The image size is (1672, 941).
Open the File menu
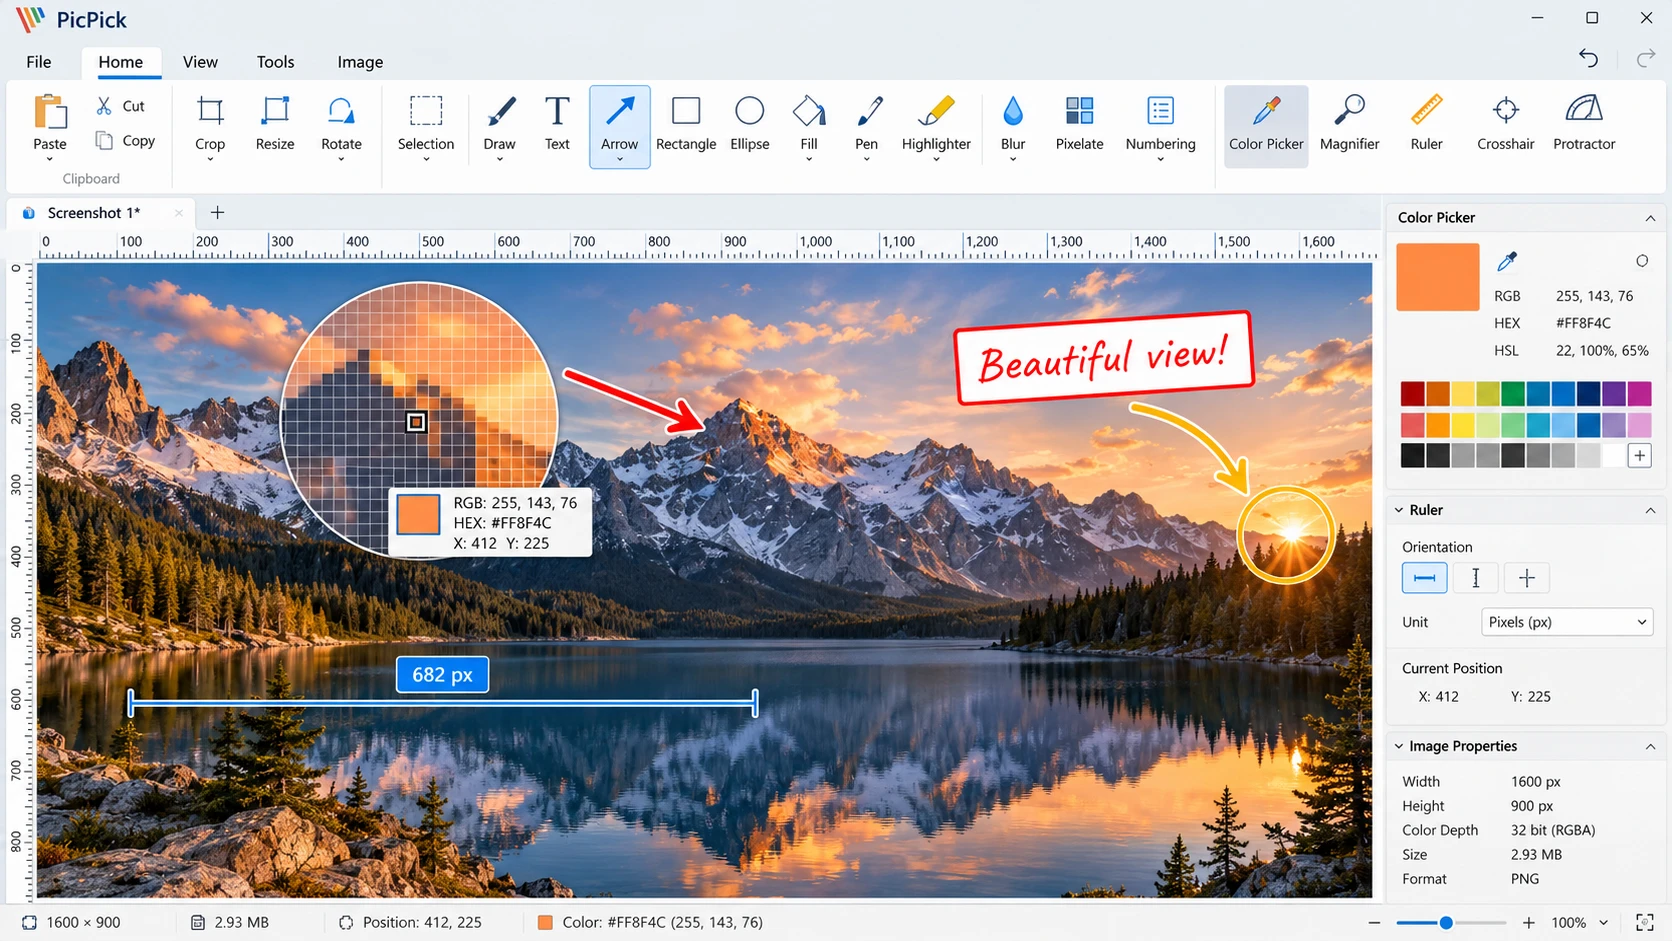(39, 62)
